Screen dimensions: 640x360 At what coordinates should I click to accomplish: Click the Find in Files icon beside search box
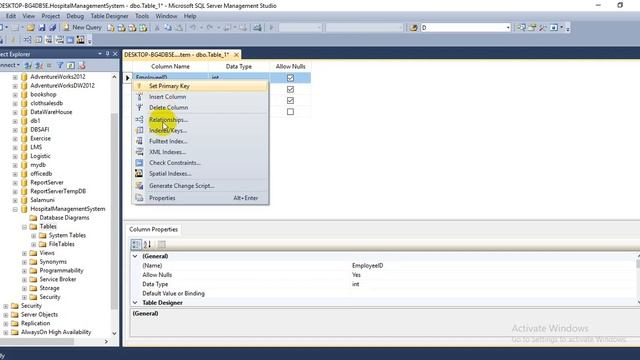coord(413,28)
